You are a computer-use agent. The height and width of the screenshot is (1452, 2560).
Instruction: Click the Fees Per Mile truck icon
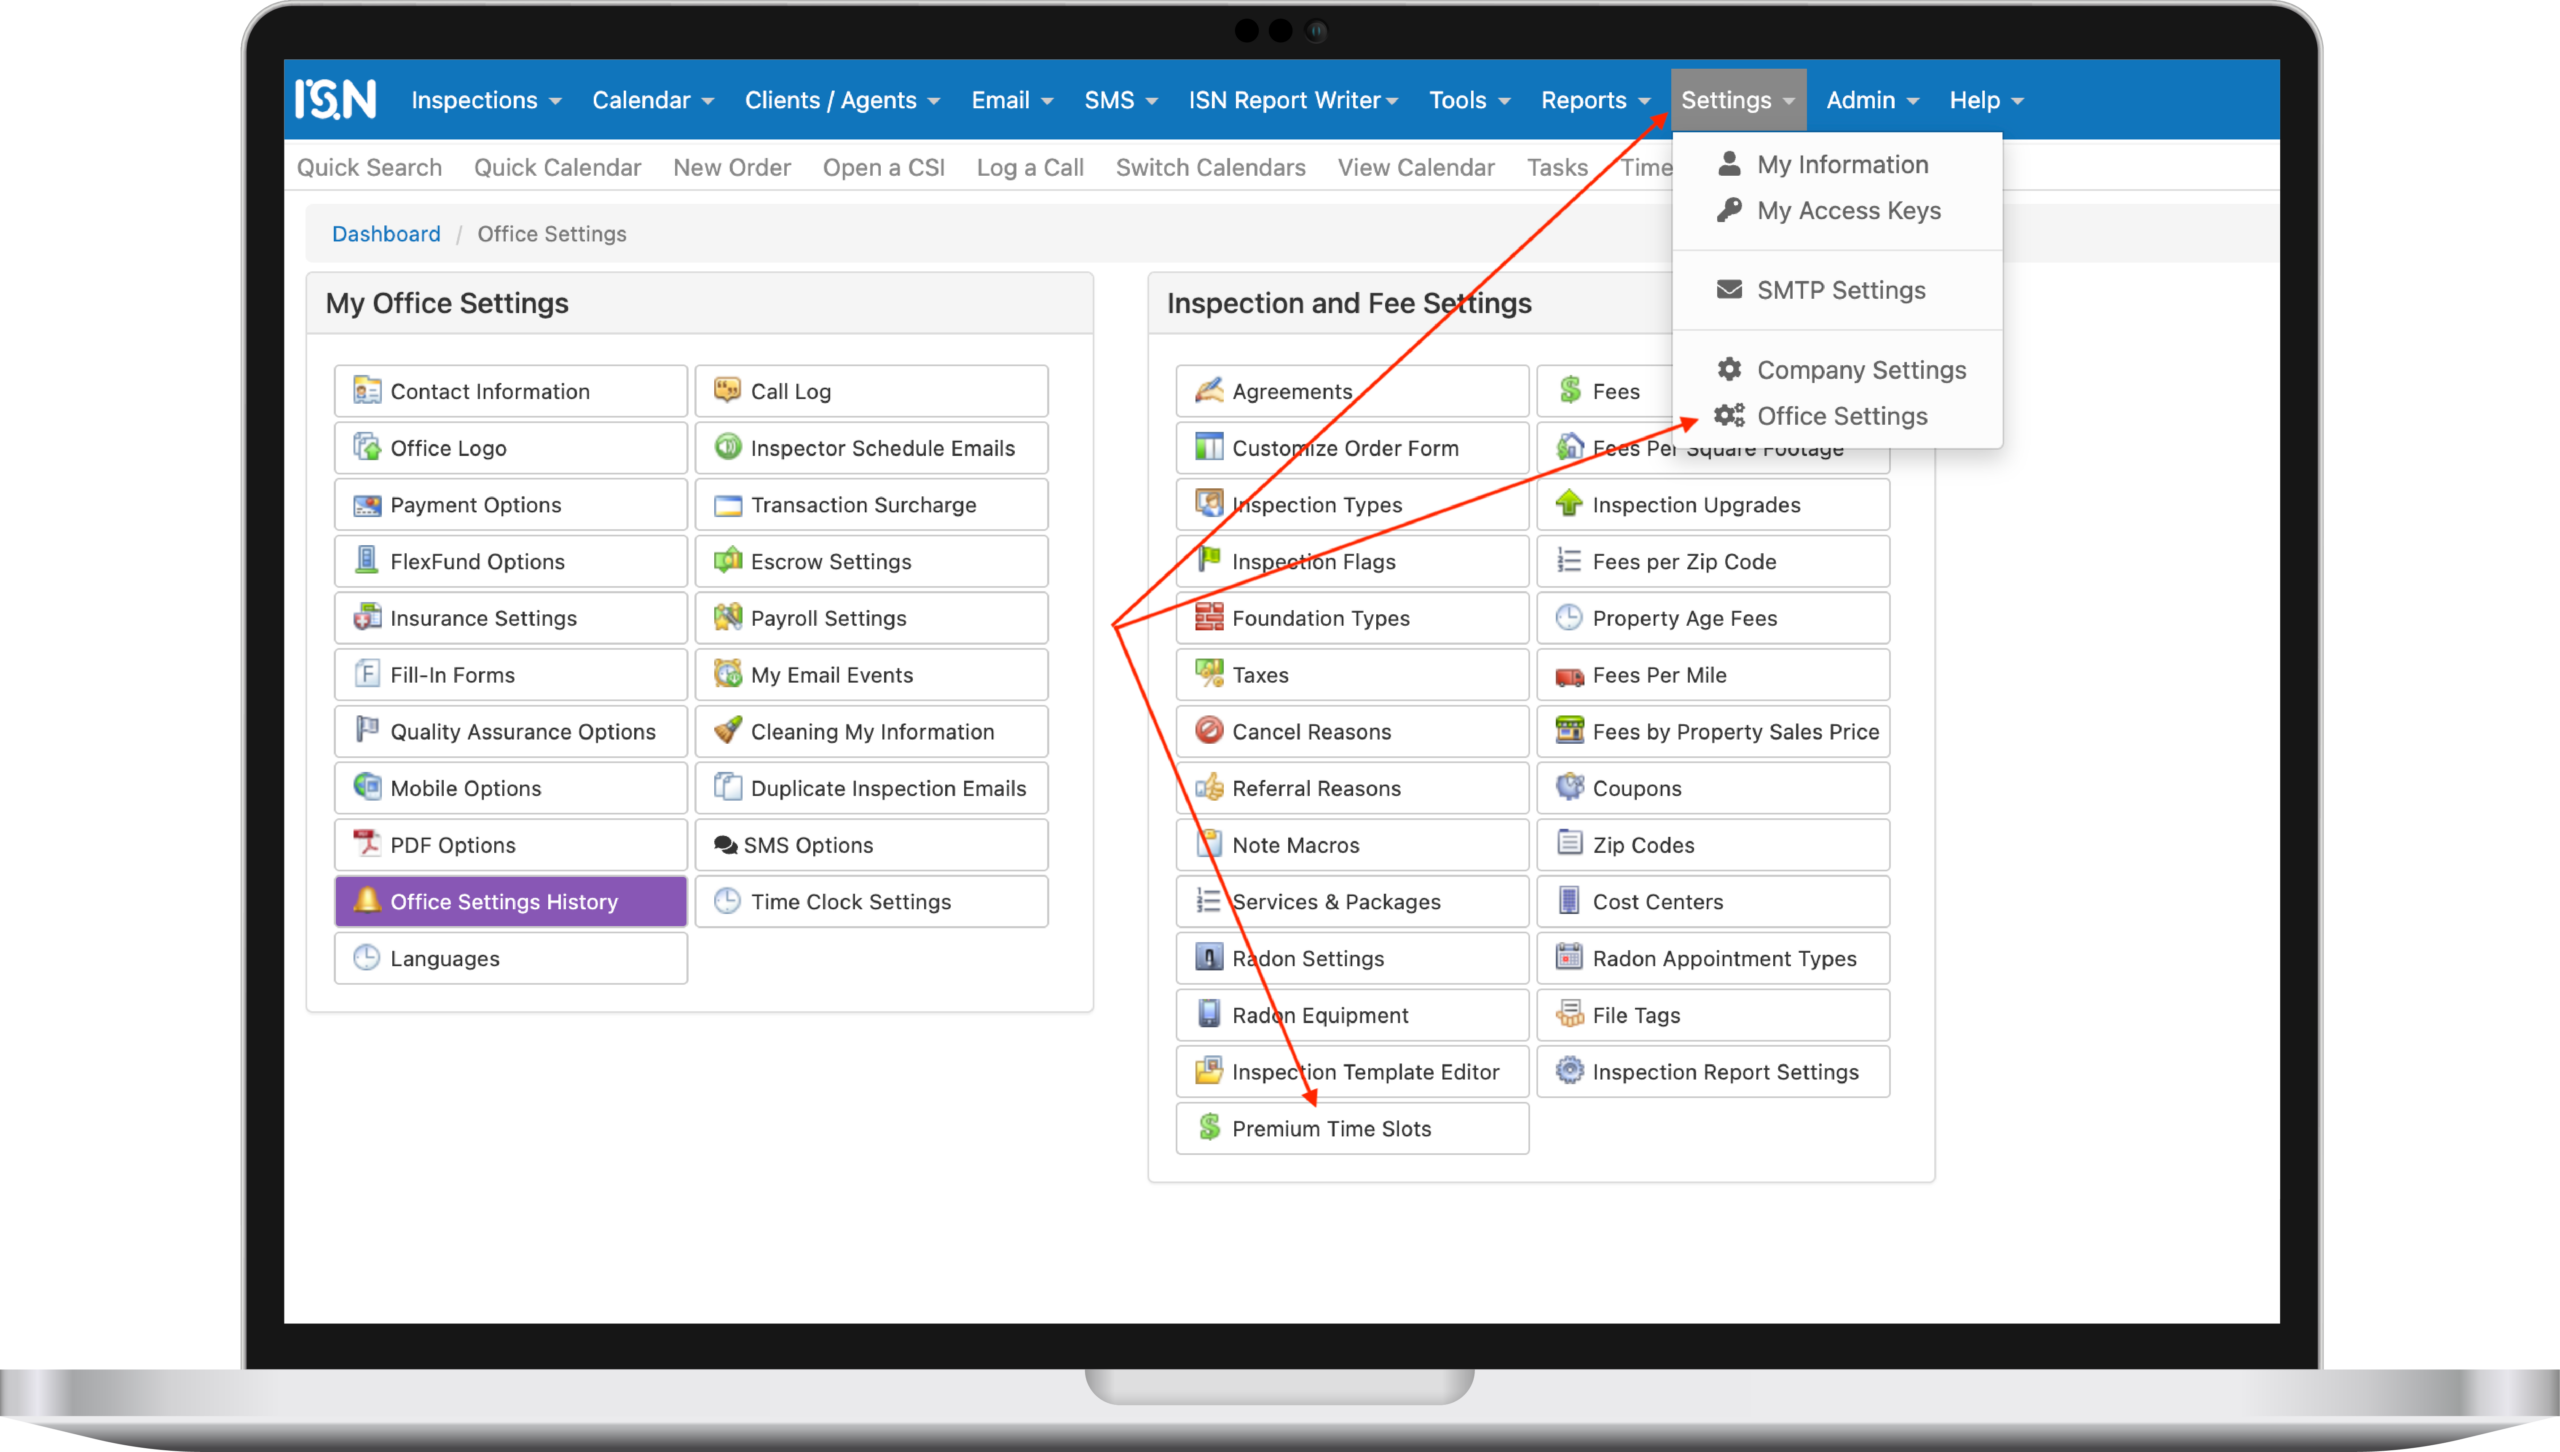1569,676
